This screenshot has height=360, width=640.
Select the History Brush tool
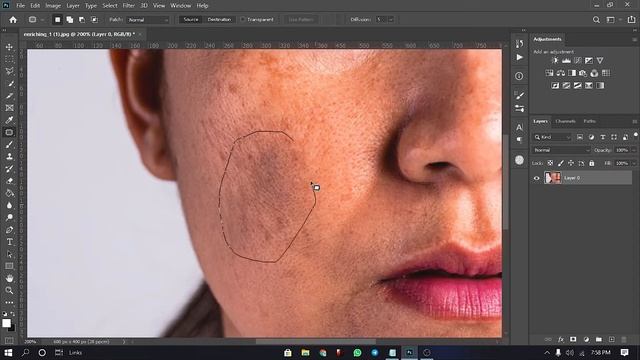pos(9,169)
